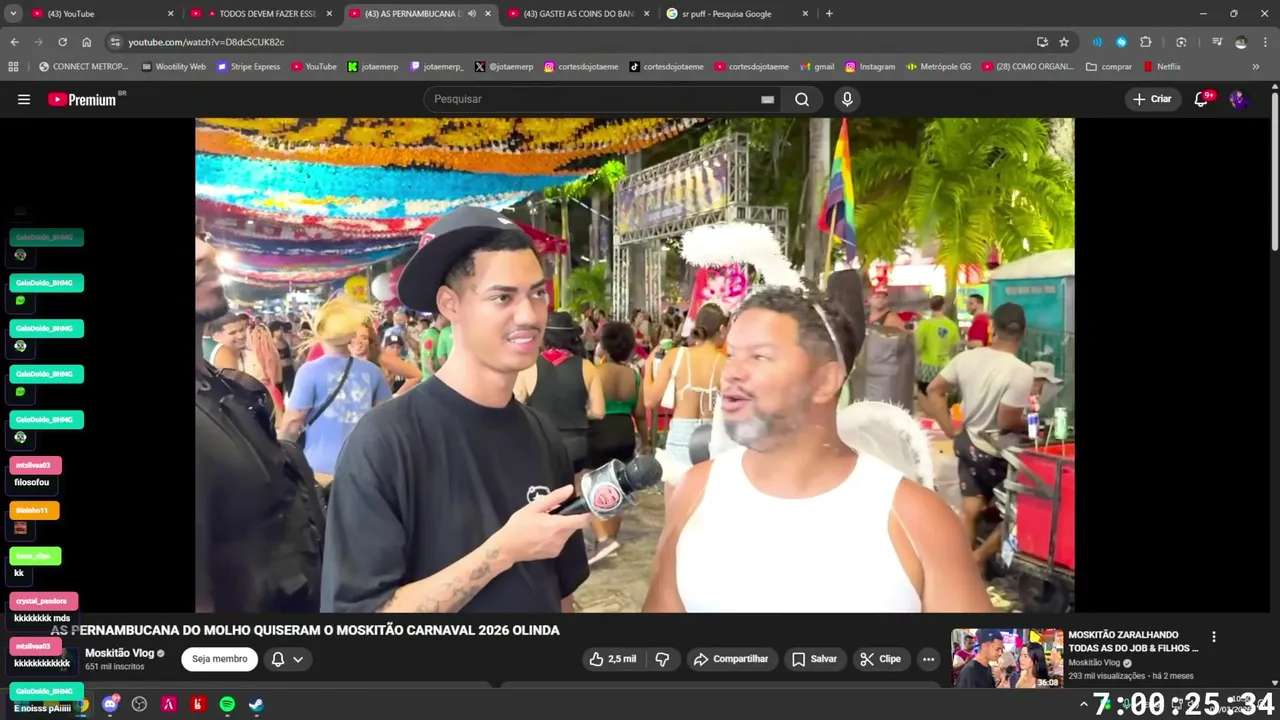This screenshot has width=1280, height=720.
Task: Open options menu for recommended Moskitão video
Action: point(1214,637)
